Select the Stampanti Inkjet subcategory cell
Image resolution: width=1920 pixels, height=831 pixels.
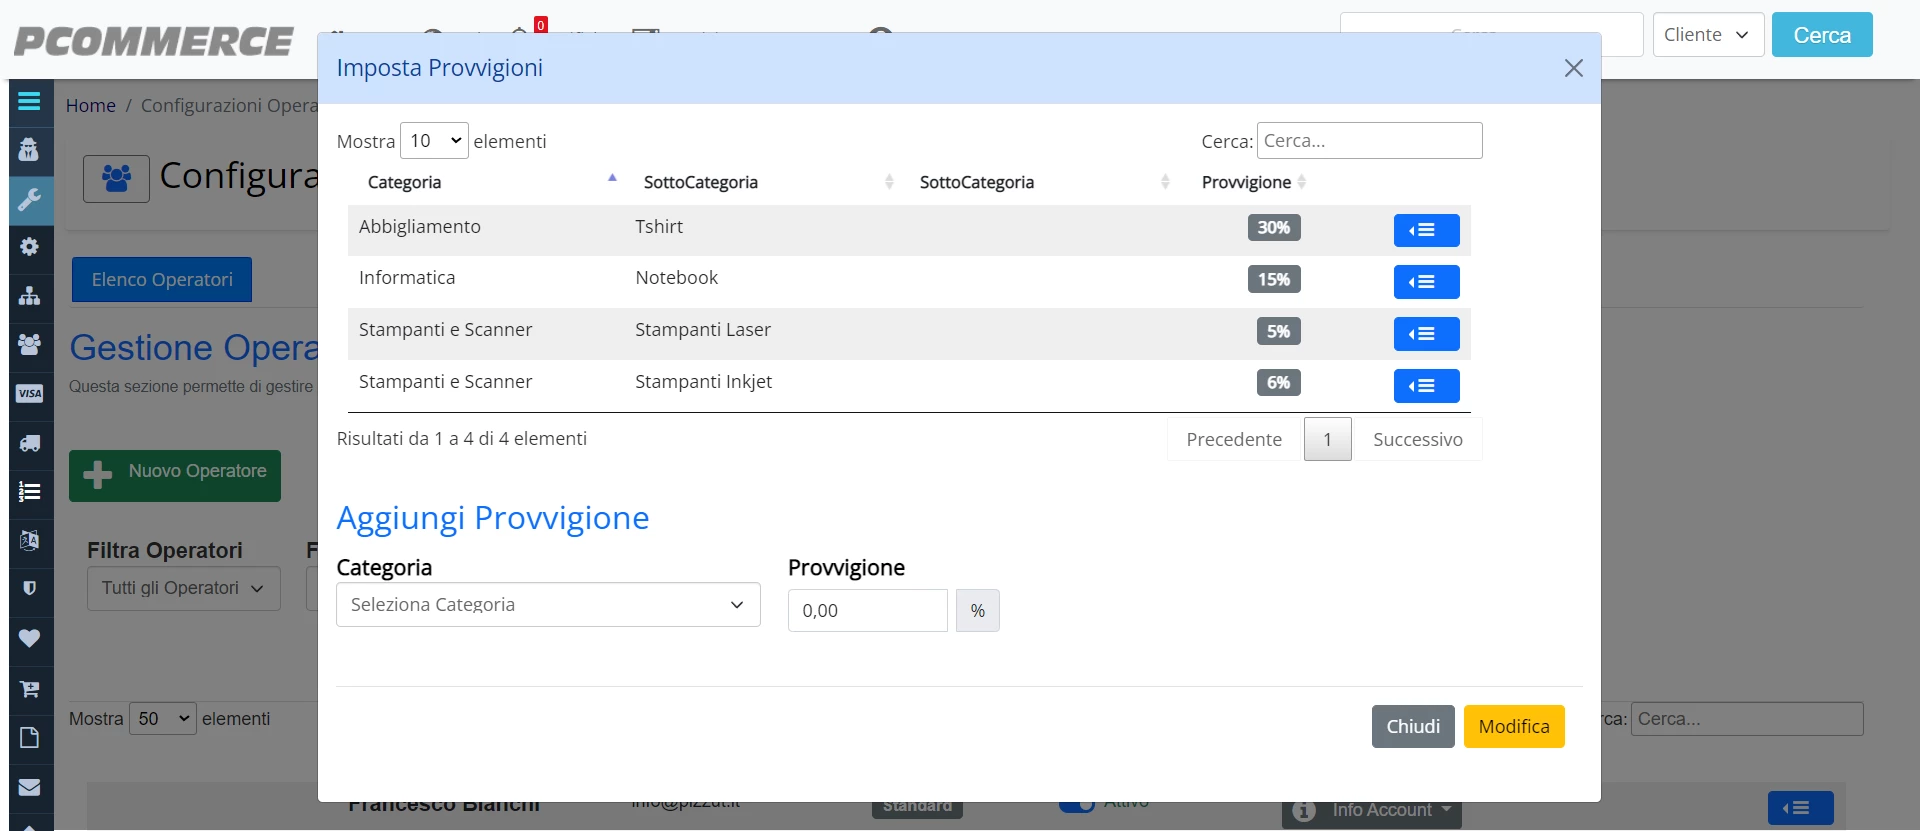pos(703,382)
